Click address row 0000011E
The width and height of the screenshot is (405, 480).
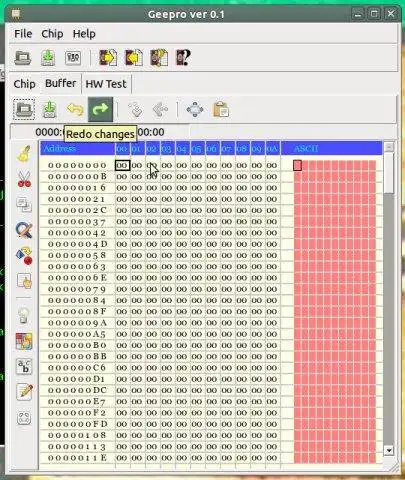click(x=77, y=458)
